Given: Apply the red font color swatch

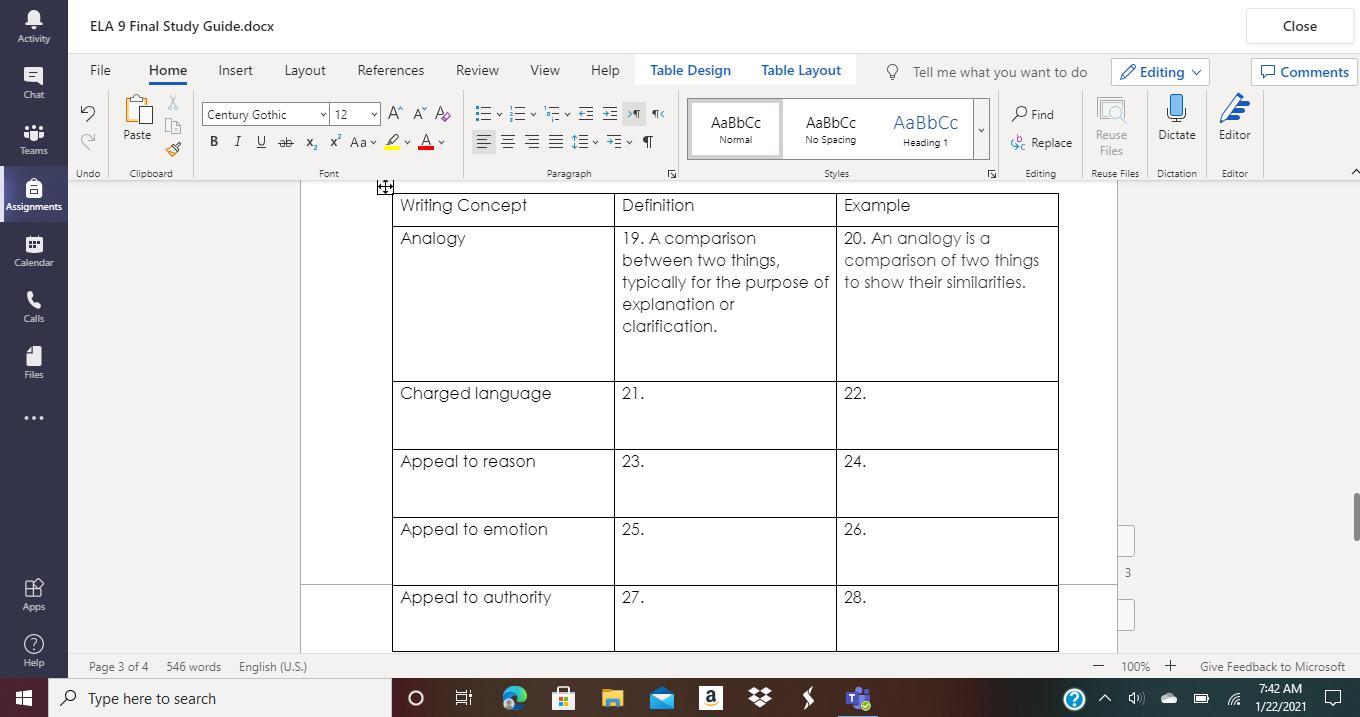Looking at the screenshot, I should pyautogui.click(x=426, y=142).
